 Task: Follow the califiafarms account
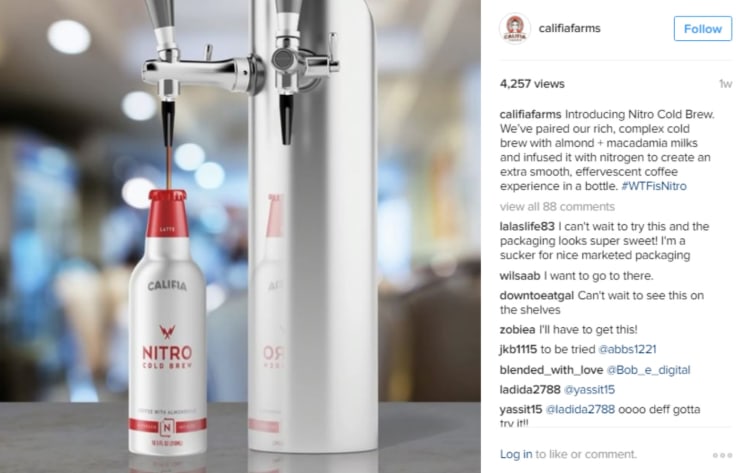coord(703,29)
